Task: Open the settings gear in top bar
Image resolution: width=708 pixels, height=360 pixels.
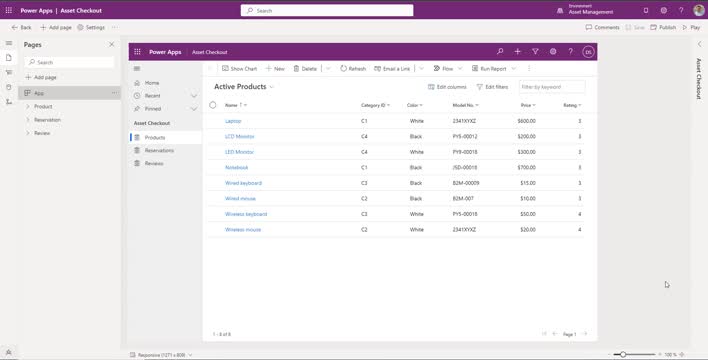Action: pyautogui.click(x=663, y=10)
